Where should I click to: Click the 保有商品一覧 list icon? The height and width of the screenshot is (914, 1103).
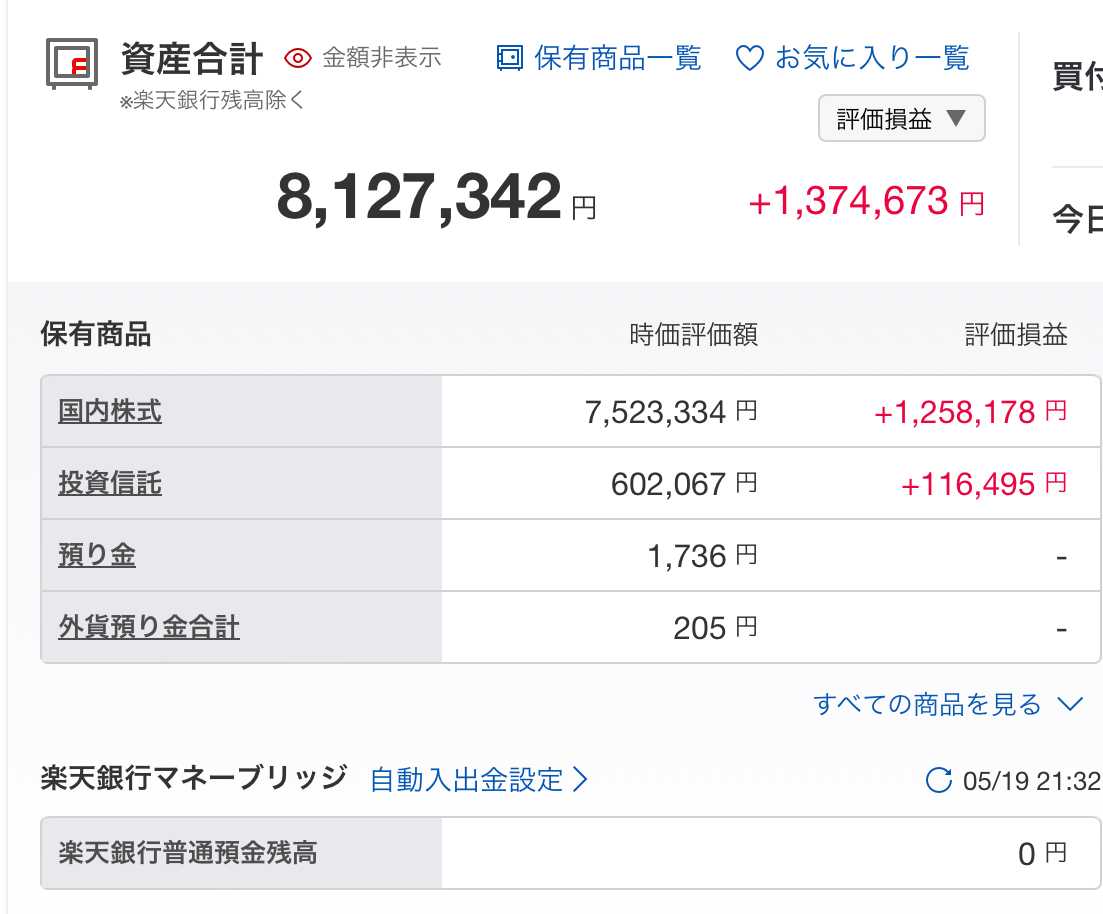point(510,58)
